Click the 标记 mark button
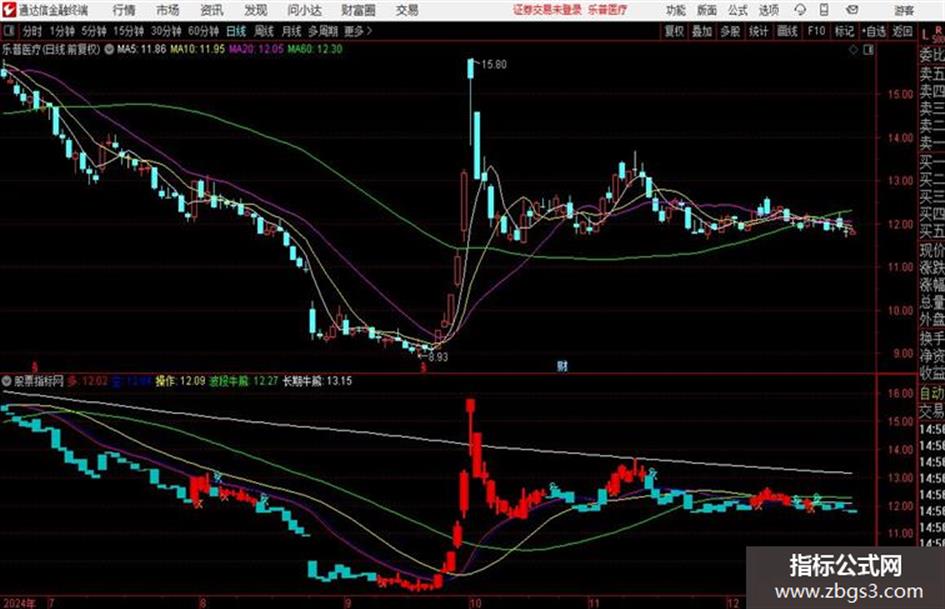The height and width of the screenshot is (609, 945). (x=844, y=31)
